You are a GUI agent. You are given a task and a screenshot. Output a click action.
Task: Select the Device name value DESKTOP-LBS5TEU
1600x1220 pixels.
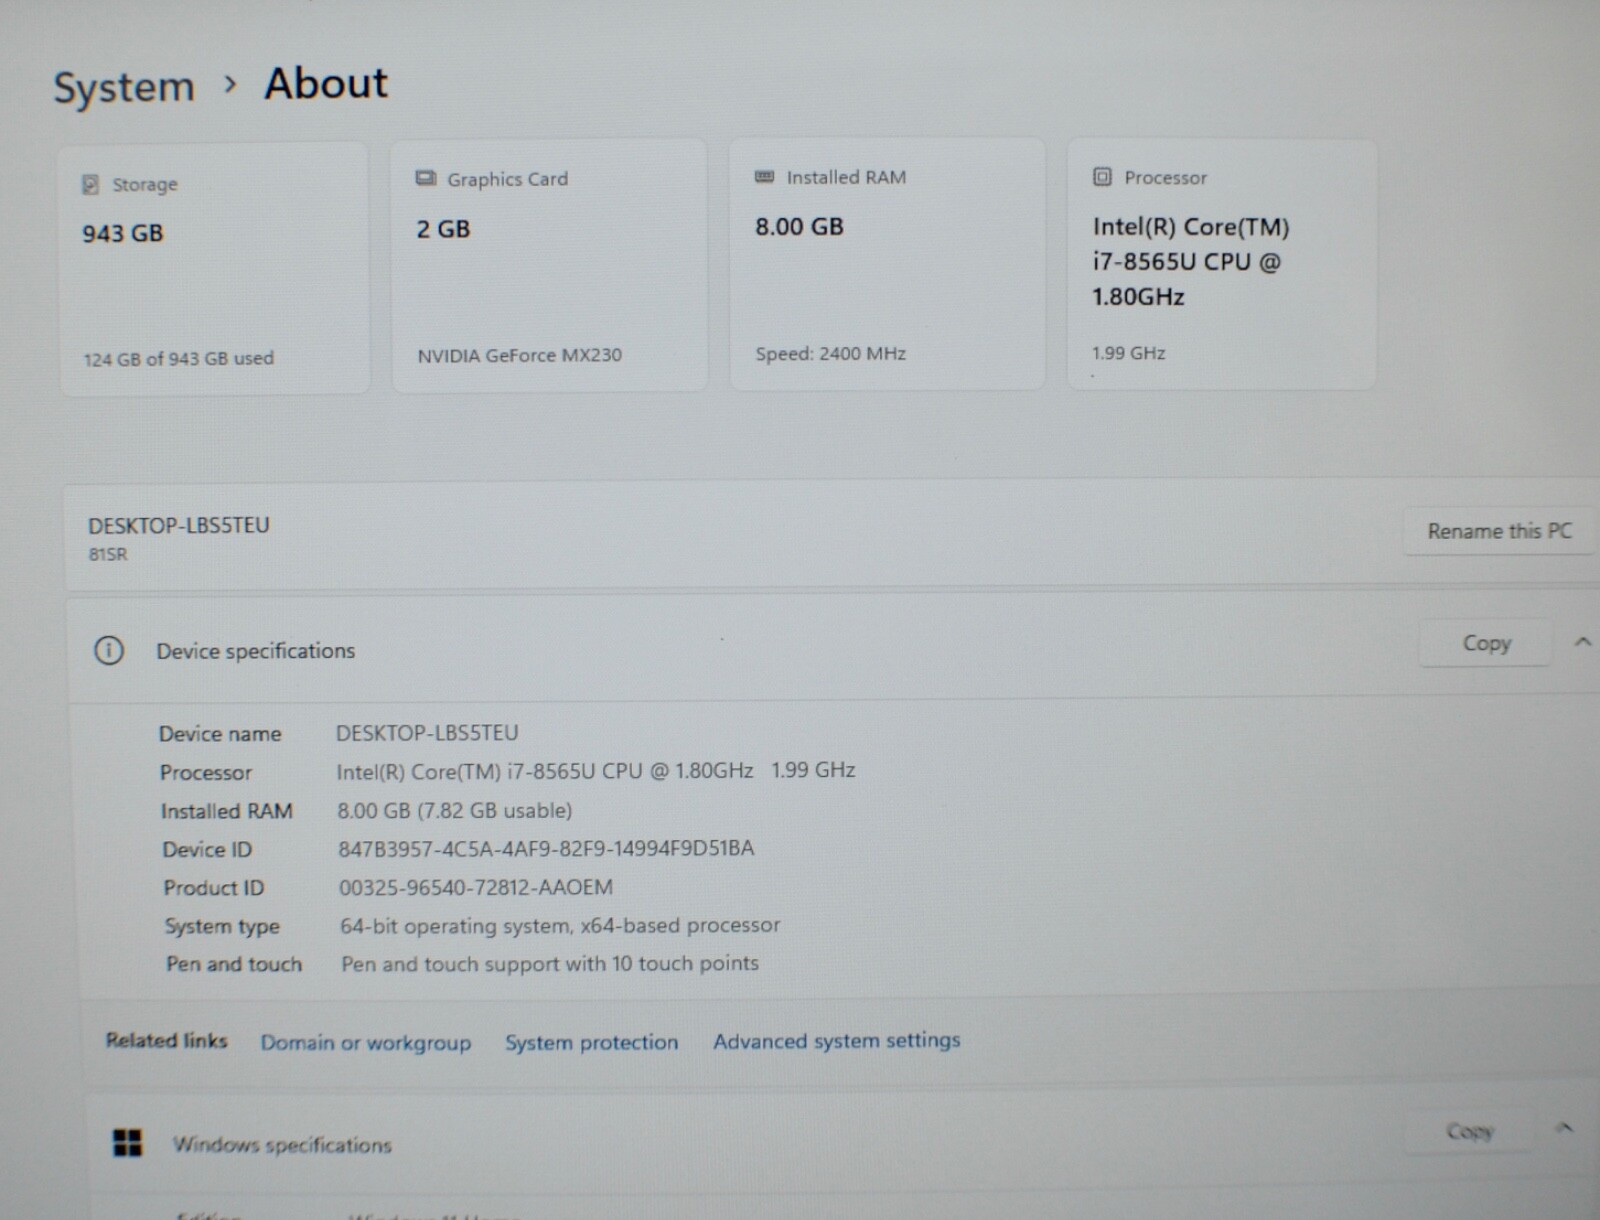pos(427,733)
